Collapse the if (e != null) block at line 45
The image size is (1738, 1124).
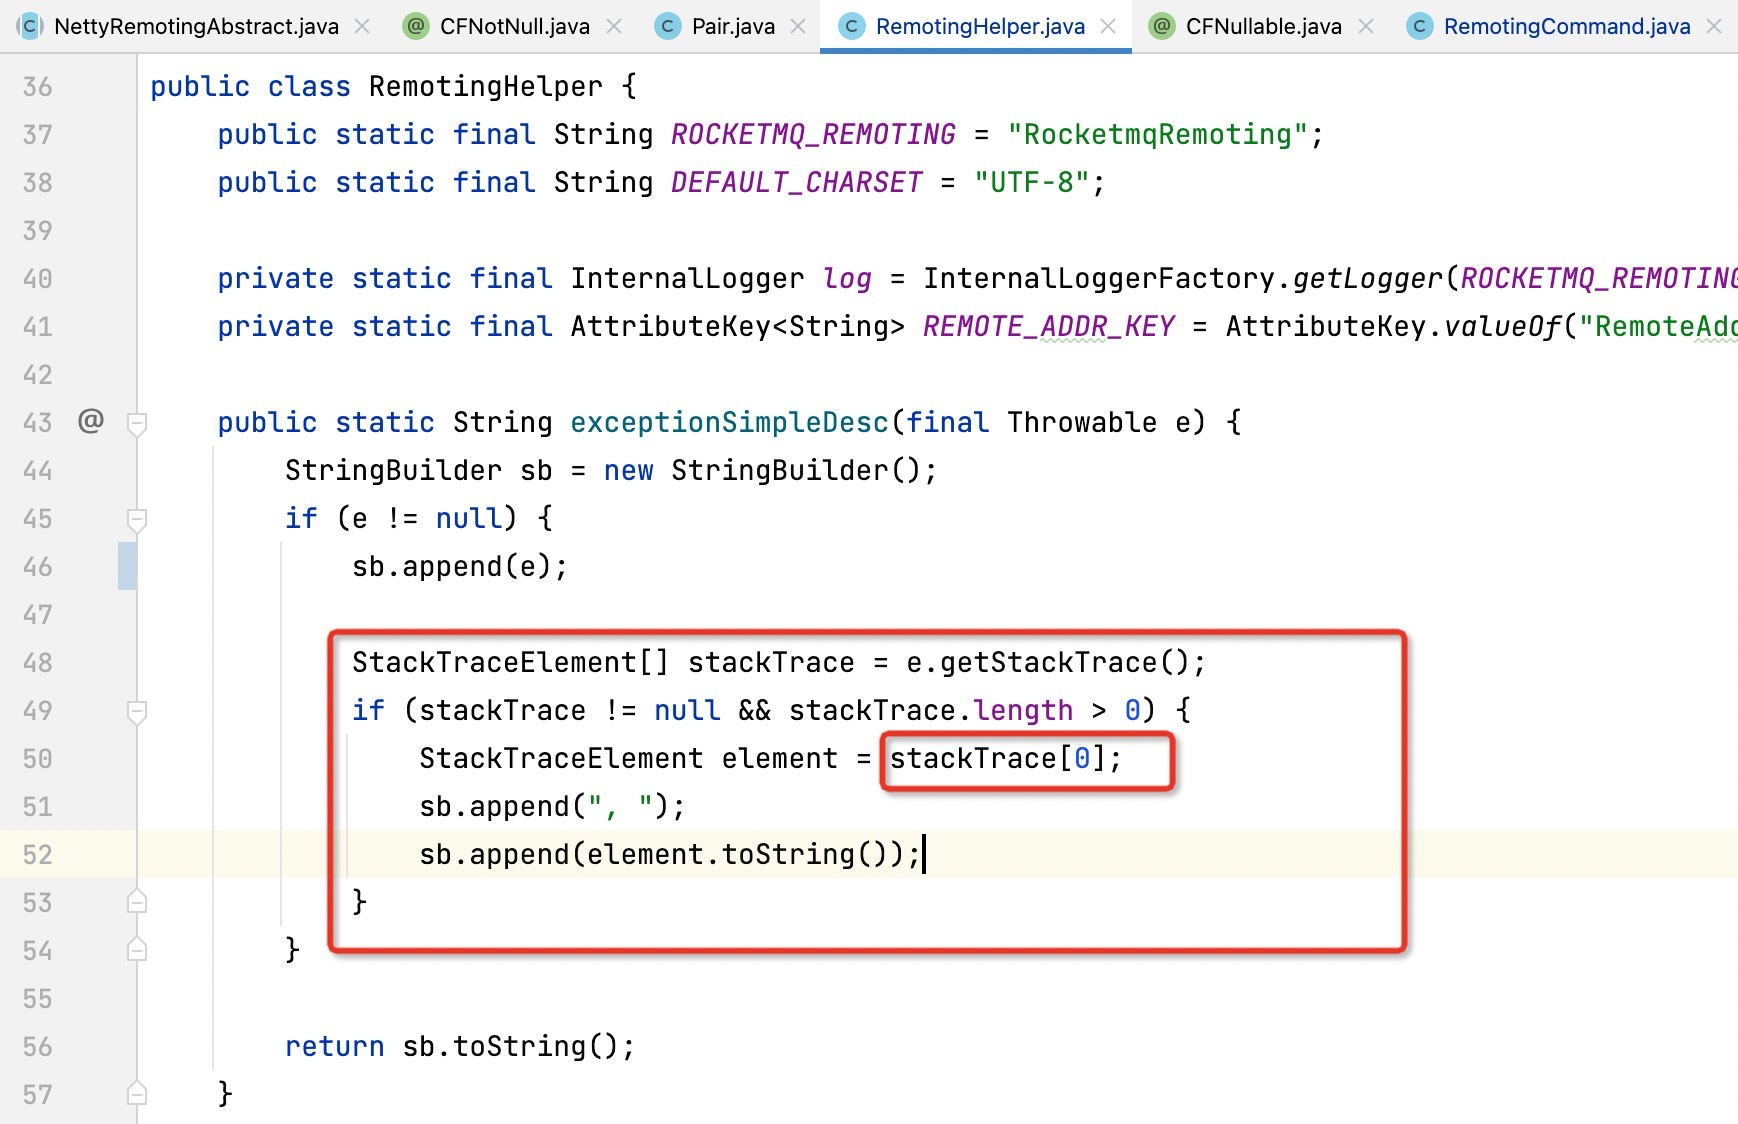137,520
